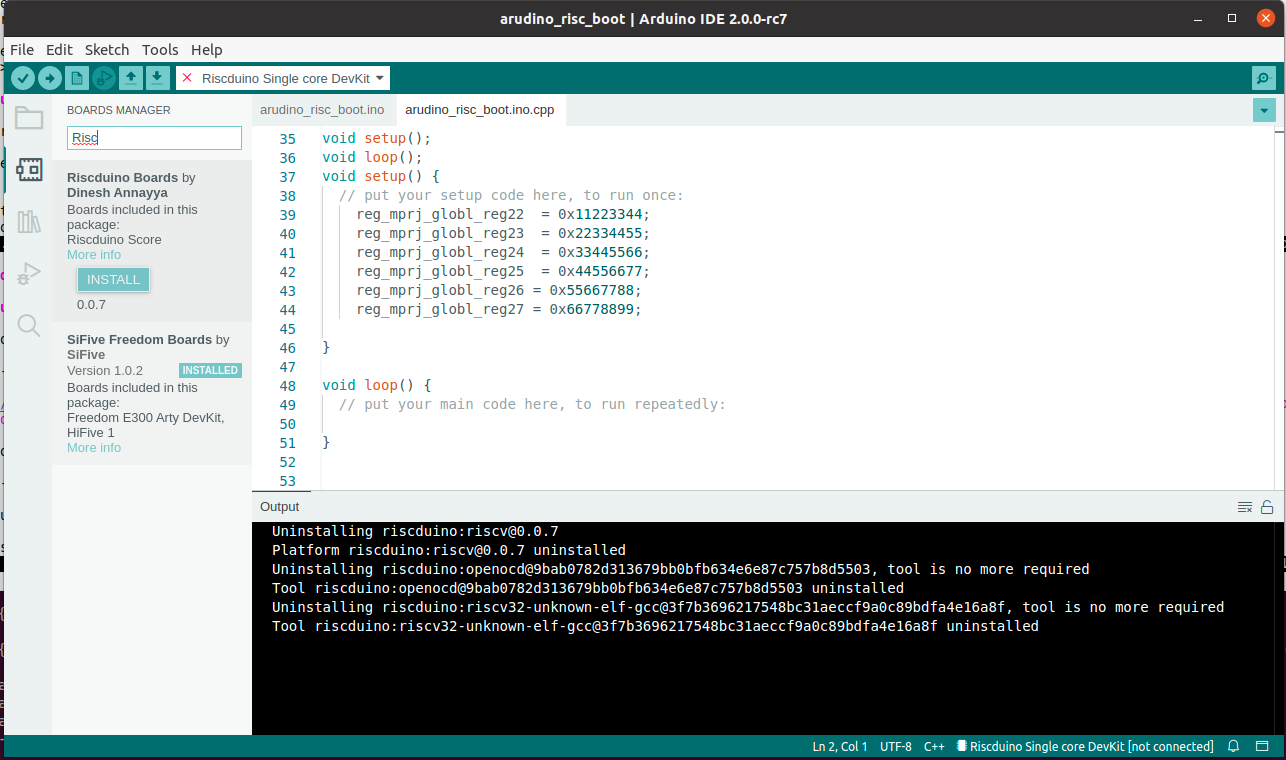This screenshot has width=1286, height=760.
Task: Click Version 1.0.2 text of SiFive
Action: tap(105, 371)
